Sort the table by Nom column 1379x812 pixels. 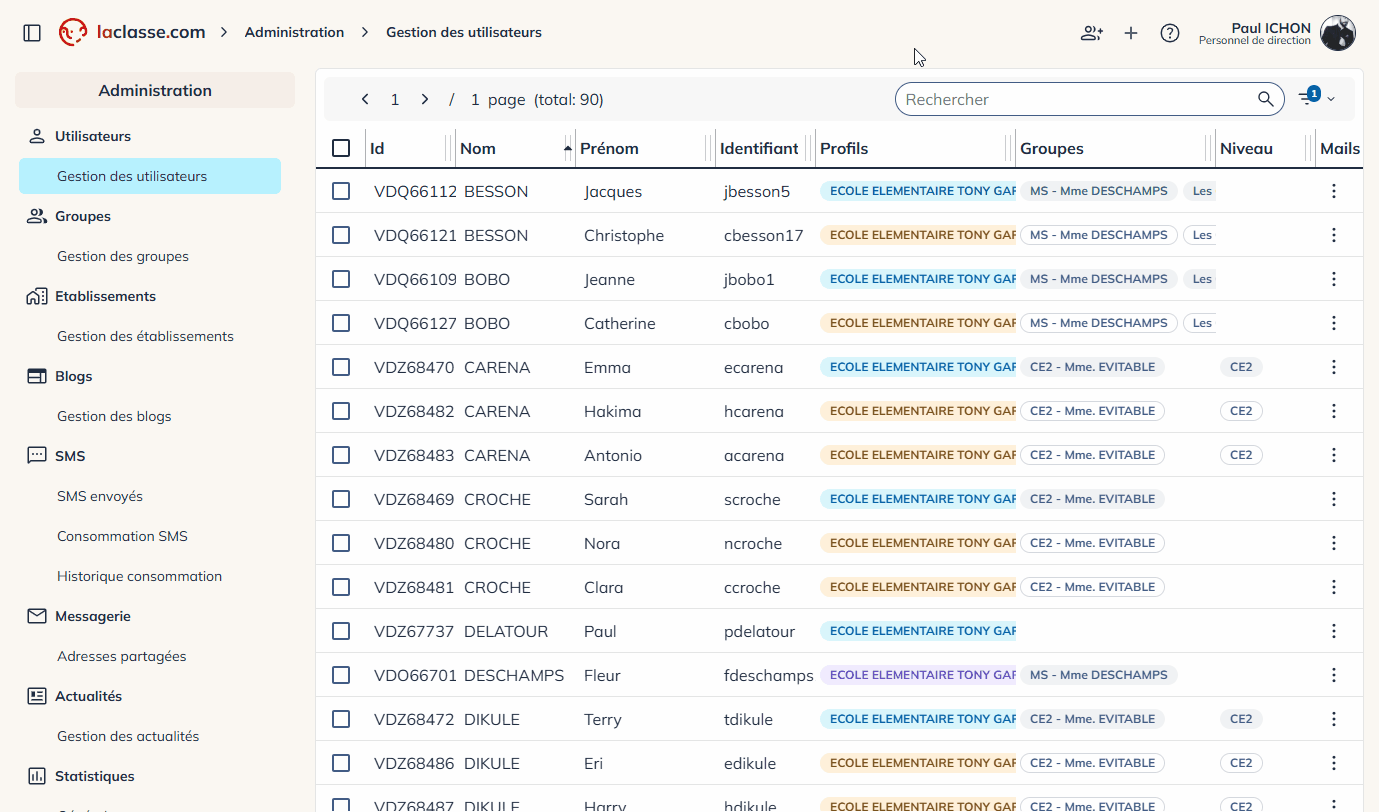(478, 148)
